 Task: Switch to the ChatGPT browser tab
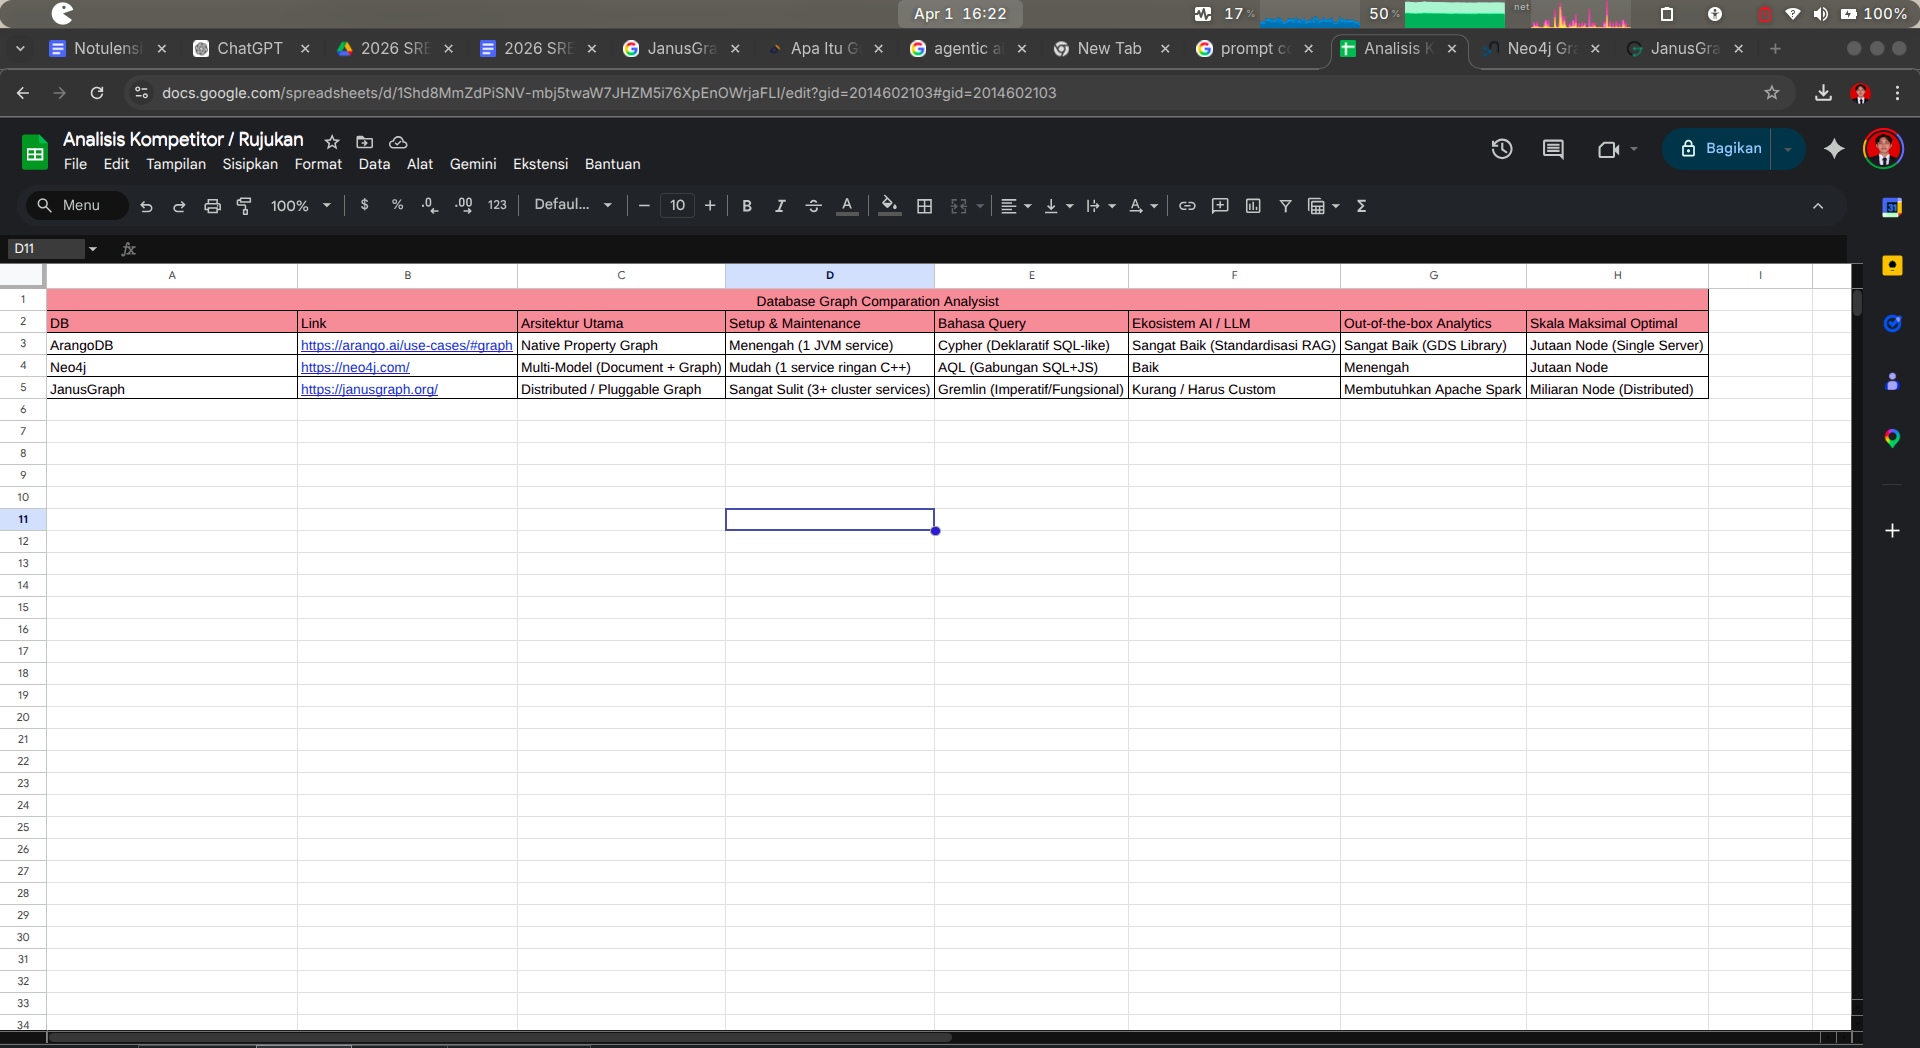coord(250,48)
